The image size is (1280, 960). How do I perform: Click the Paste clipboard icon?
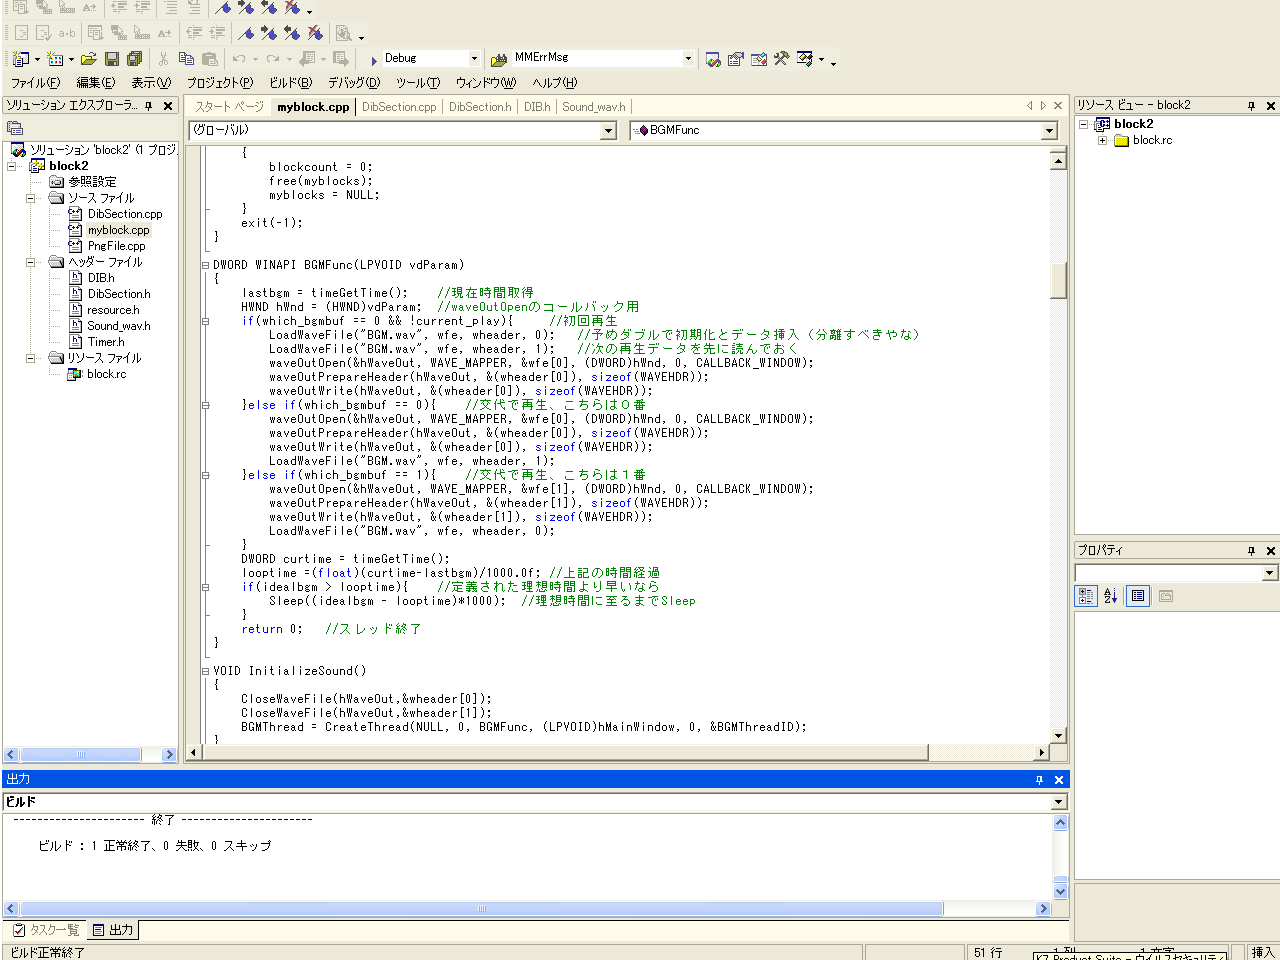[x=210, y=59]
